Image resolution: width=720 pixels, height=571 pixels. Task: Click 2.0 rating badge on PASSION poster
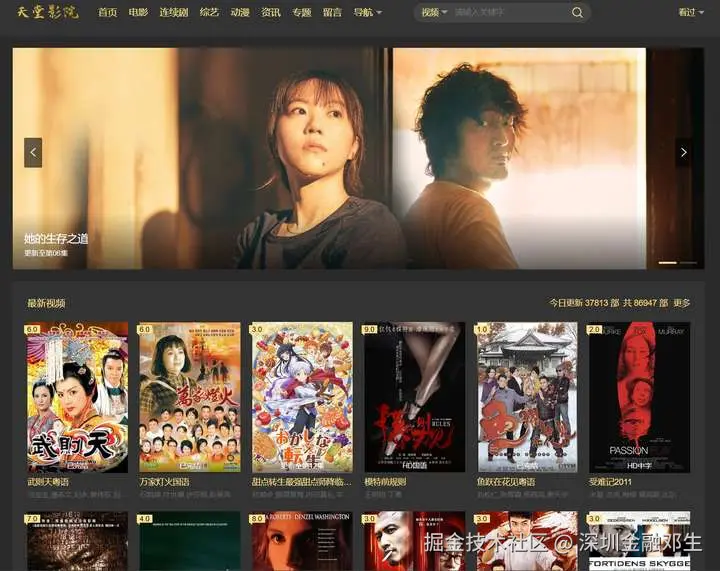point(595,329)
